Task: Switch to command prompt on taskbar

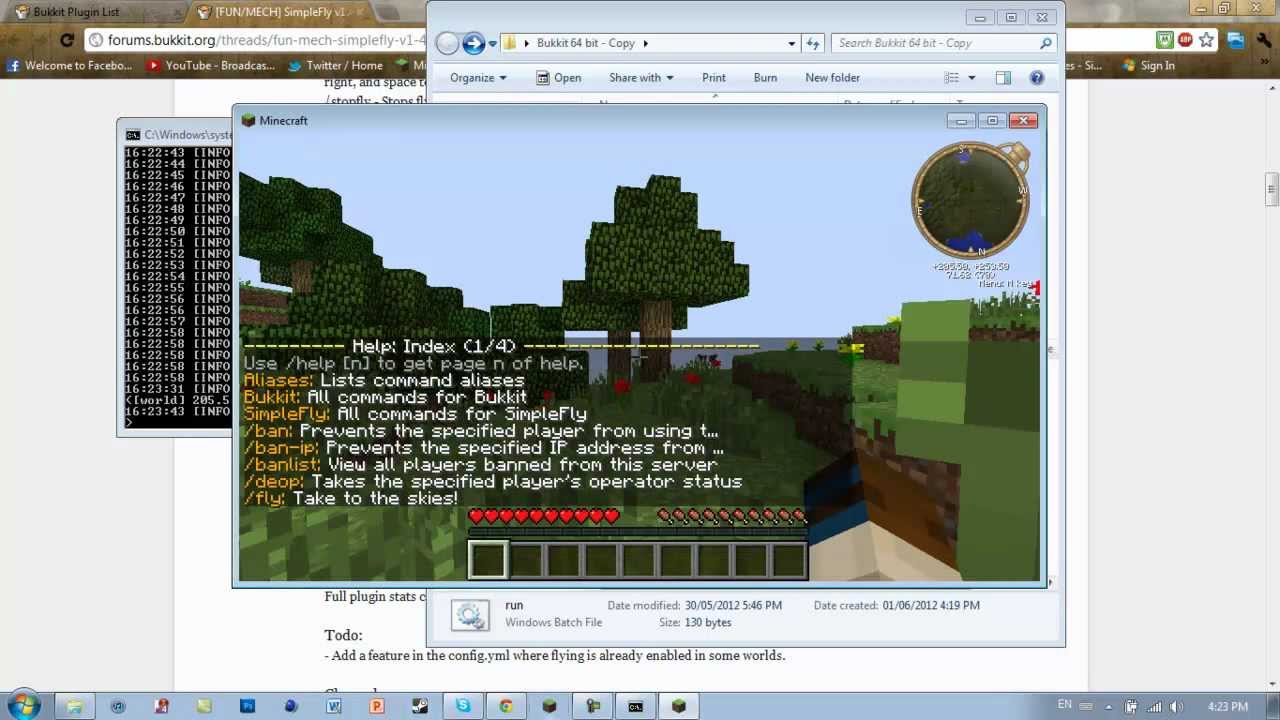Action: [x=636, y=706]
